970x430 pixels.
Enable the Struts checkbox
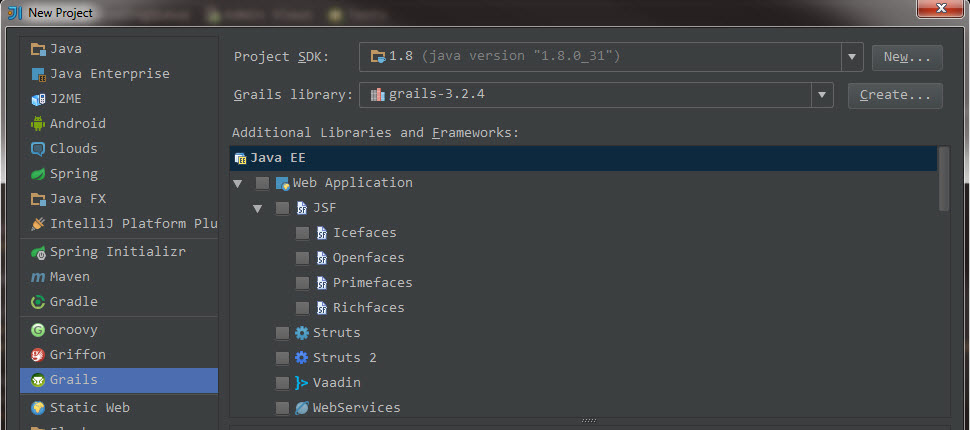(x=282, y=333)
